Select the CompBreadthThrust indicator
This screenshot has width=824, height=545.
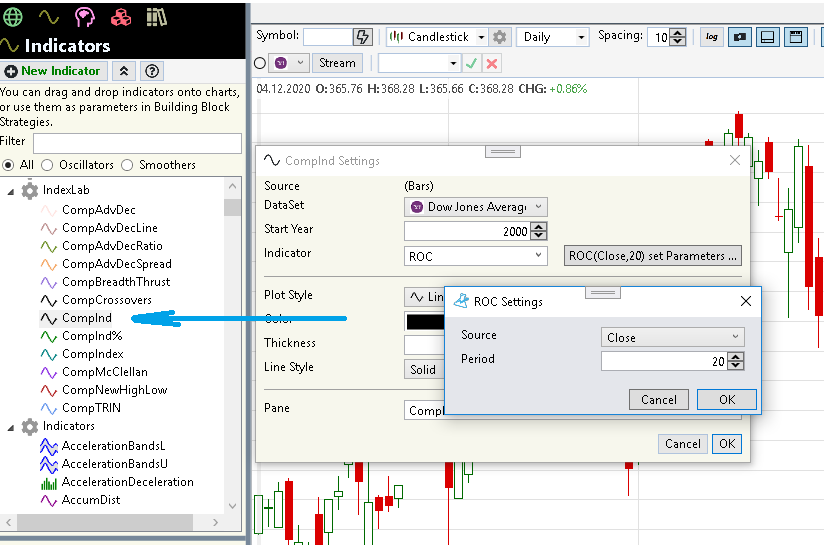point(116,282)
